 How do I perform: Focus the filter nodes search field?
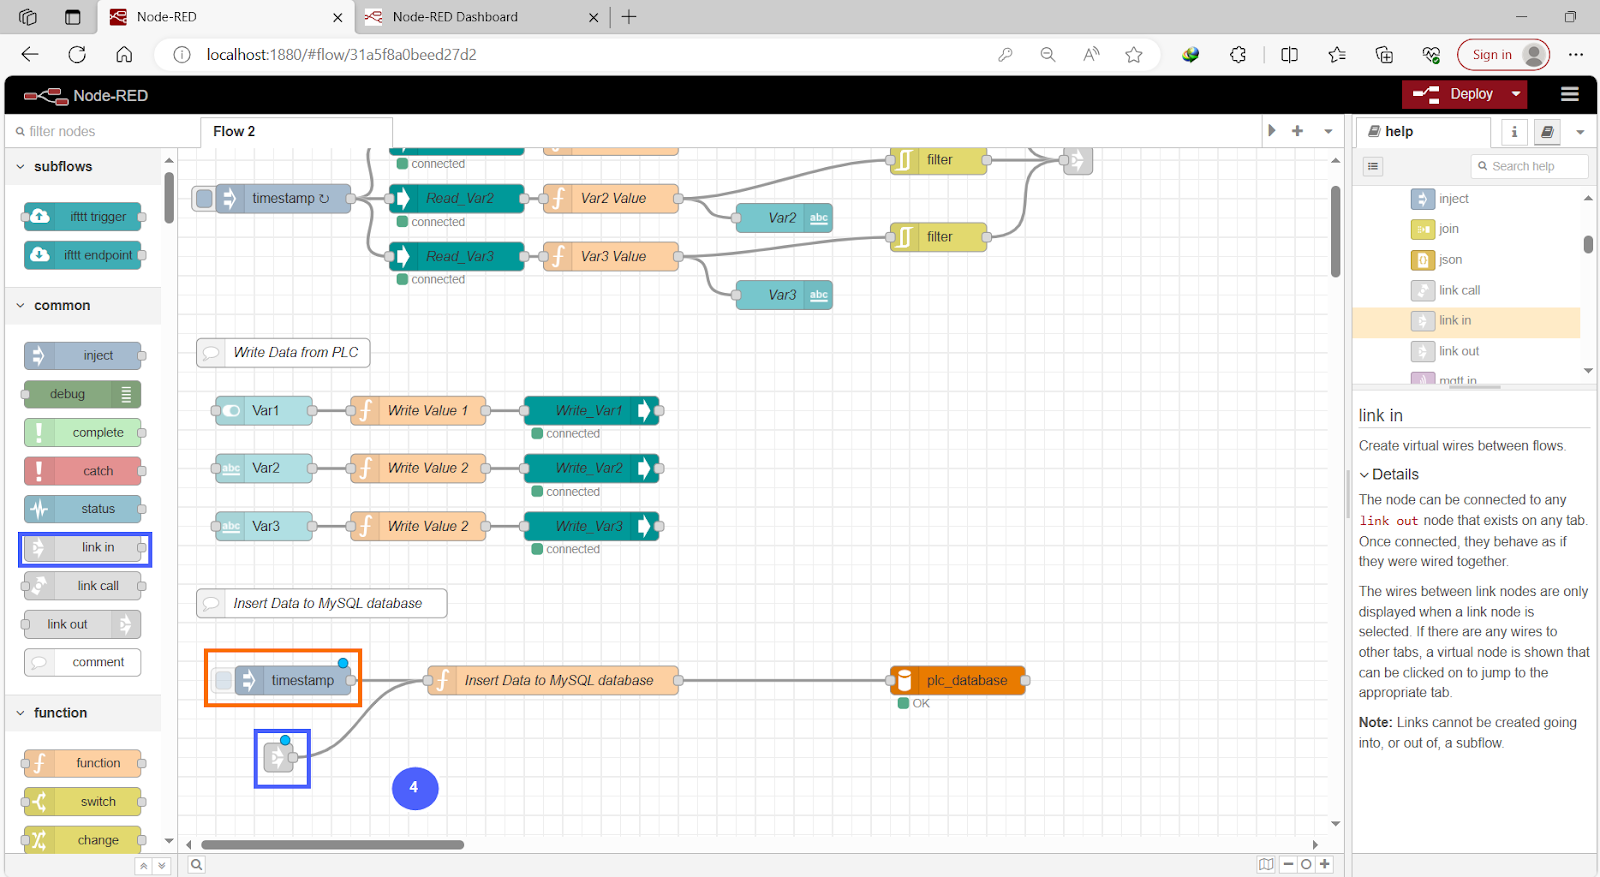[x=102, y=131]
